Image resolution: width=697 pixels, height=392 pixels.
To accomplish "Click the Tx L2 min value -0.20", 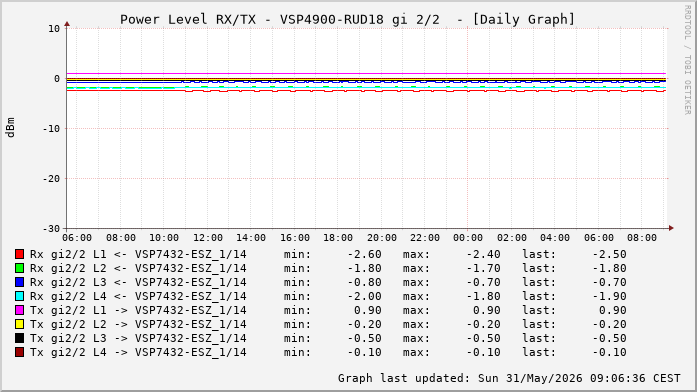I will 365,324.
